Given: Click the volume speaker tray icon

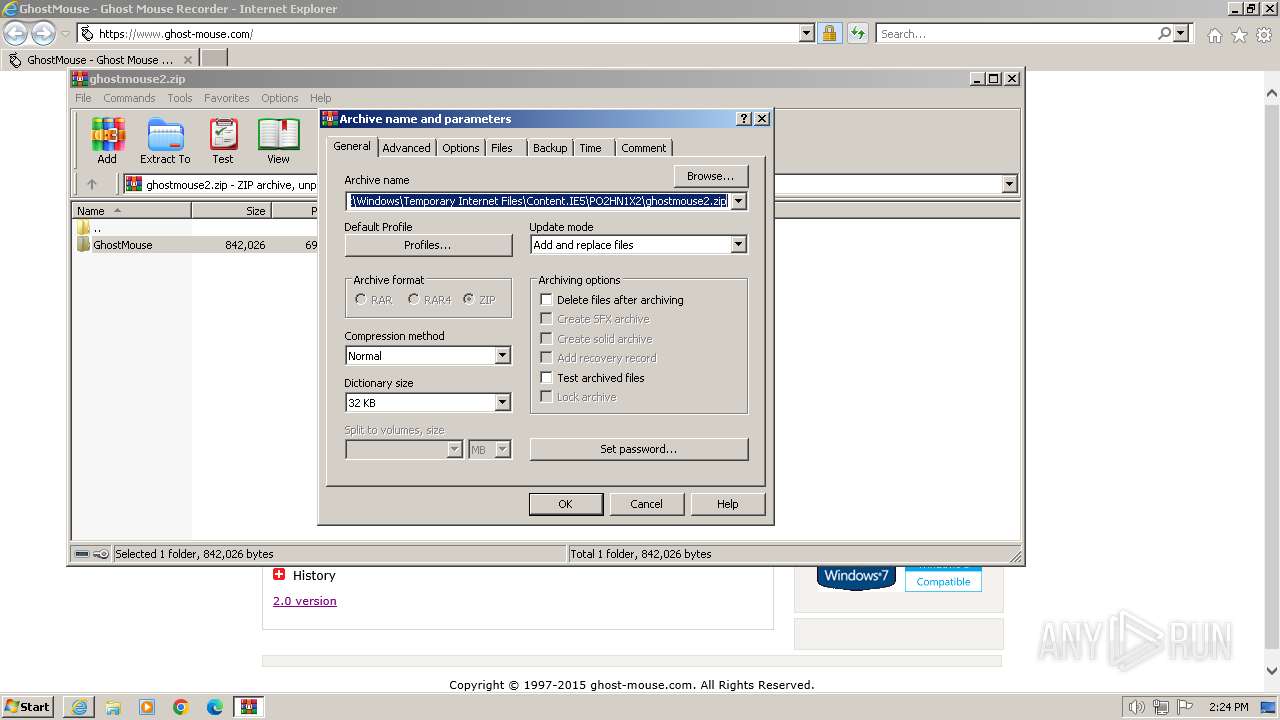Looking at the screenshot, I should [1137, 707].
